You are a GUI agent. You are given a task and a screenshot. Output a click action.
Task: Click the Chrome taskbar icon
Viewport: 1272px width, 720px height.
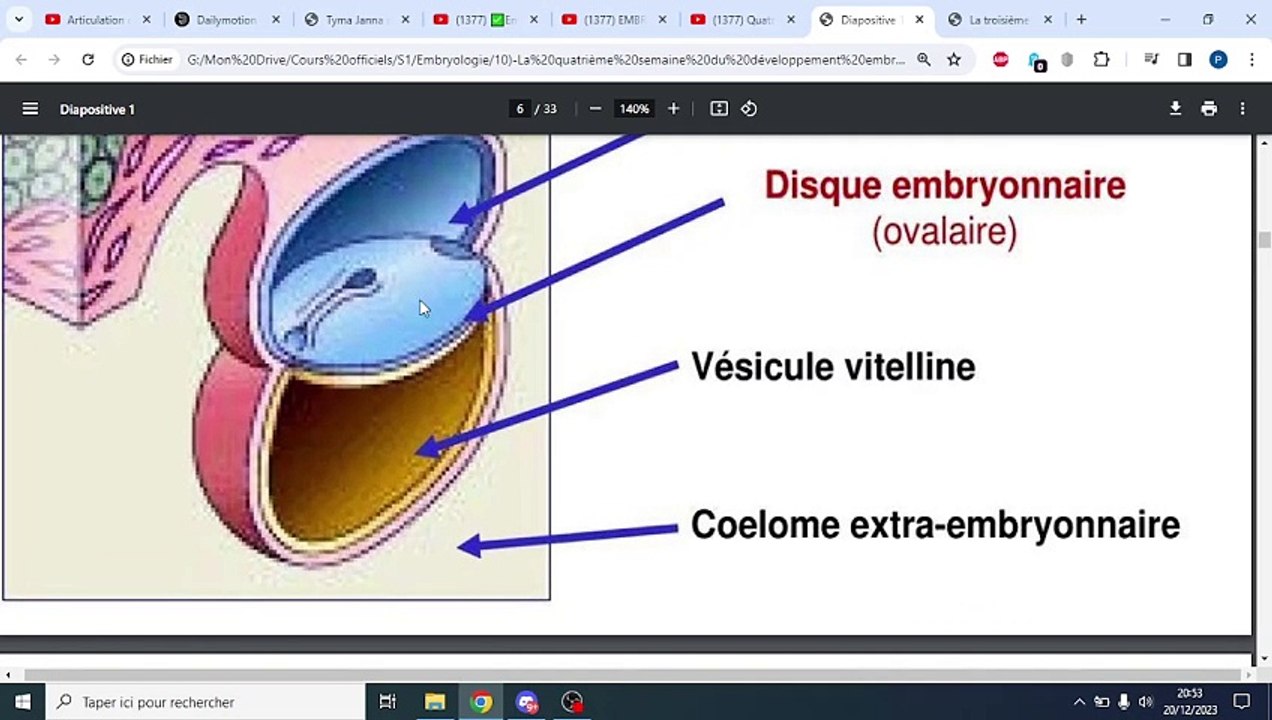[x=481, y=702]
